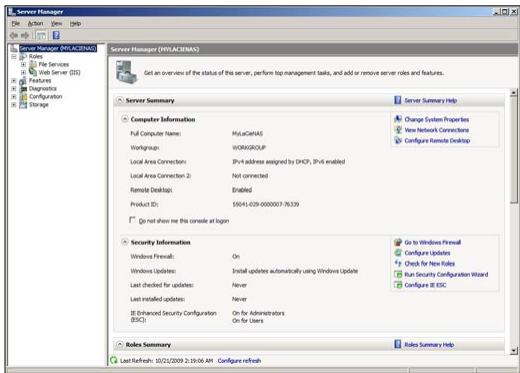Expand the Features tree node

click(14, 80)
